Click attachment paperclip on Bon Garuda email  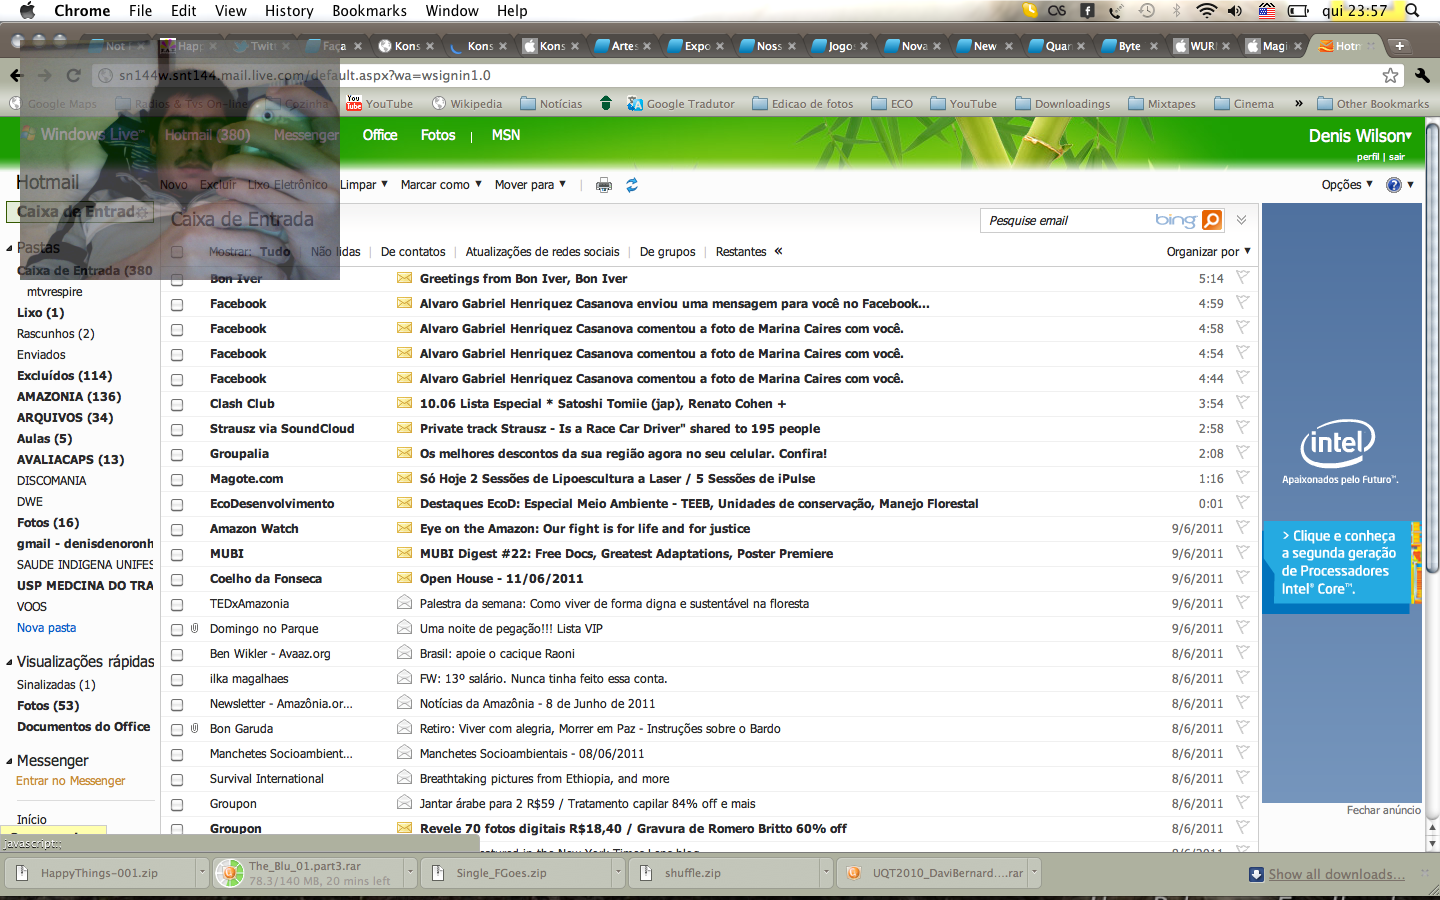pos(195,729)
